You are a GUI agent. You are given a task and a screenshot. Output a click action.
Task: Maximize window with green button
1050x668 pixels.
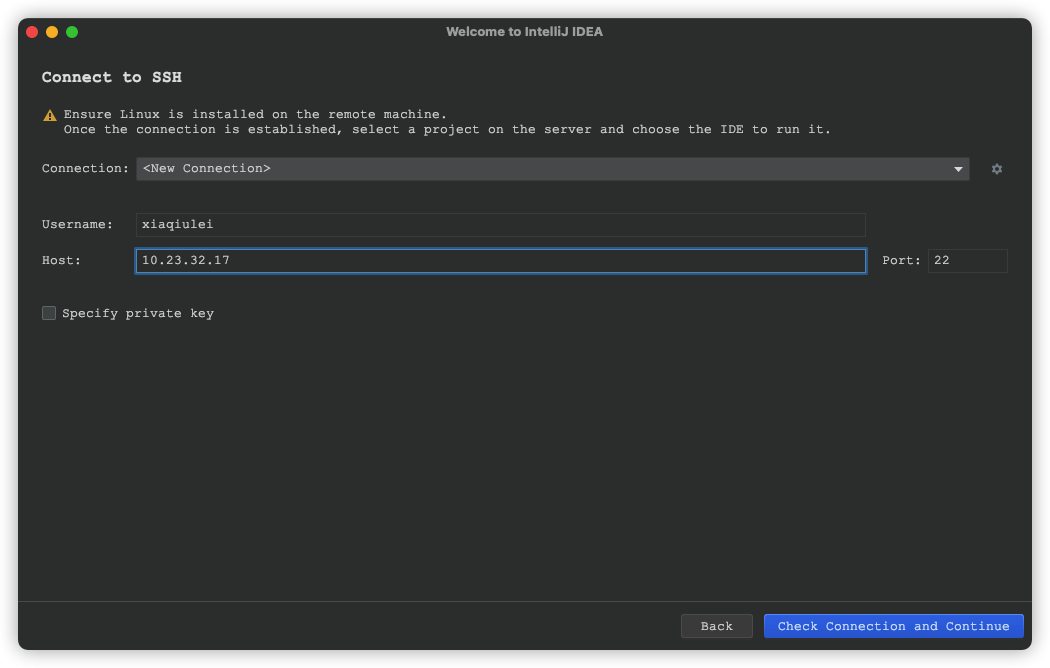[72, 32]
